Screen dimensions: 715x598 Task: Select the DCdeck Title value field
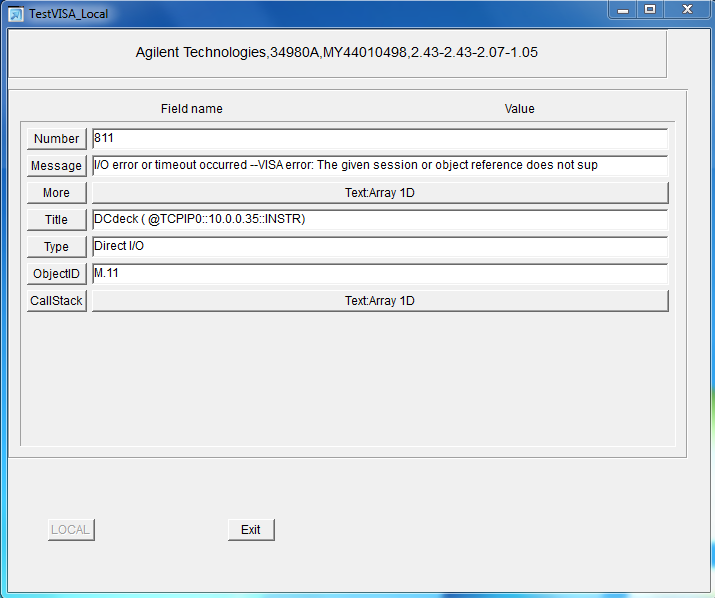379,220
